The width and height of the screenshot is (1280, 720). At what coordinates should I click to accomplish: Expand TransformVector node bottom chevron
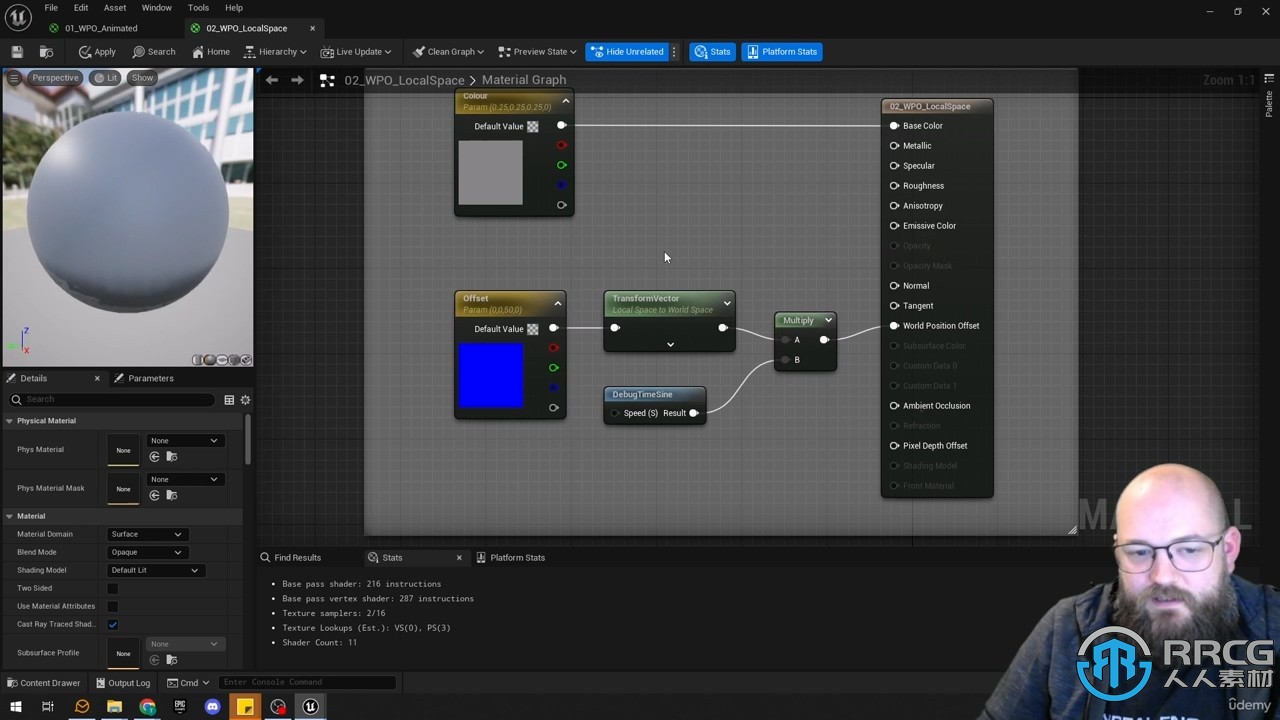coord(670,344)
